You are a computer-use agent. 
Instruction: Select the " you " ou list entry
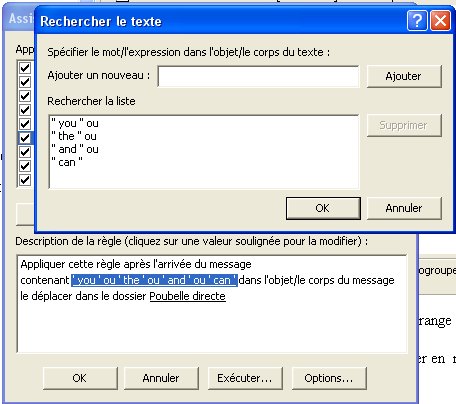(75, 123)
